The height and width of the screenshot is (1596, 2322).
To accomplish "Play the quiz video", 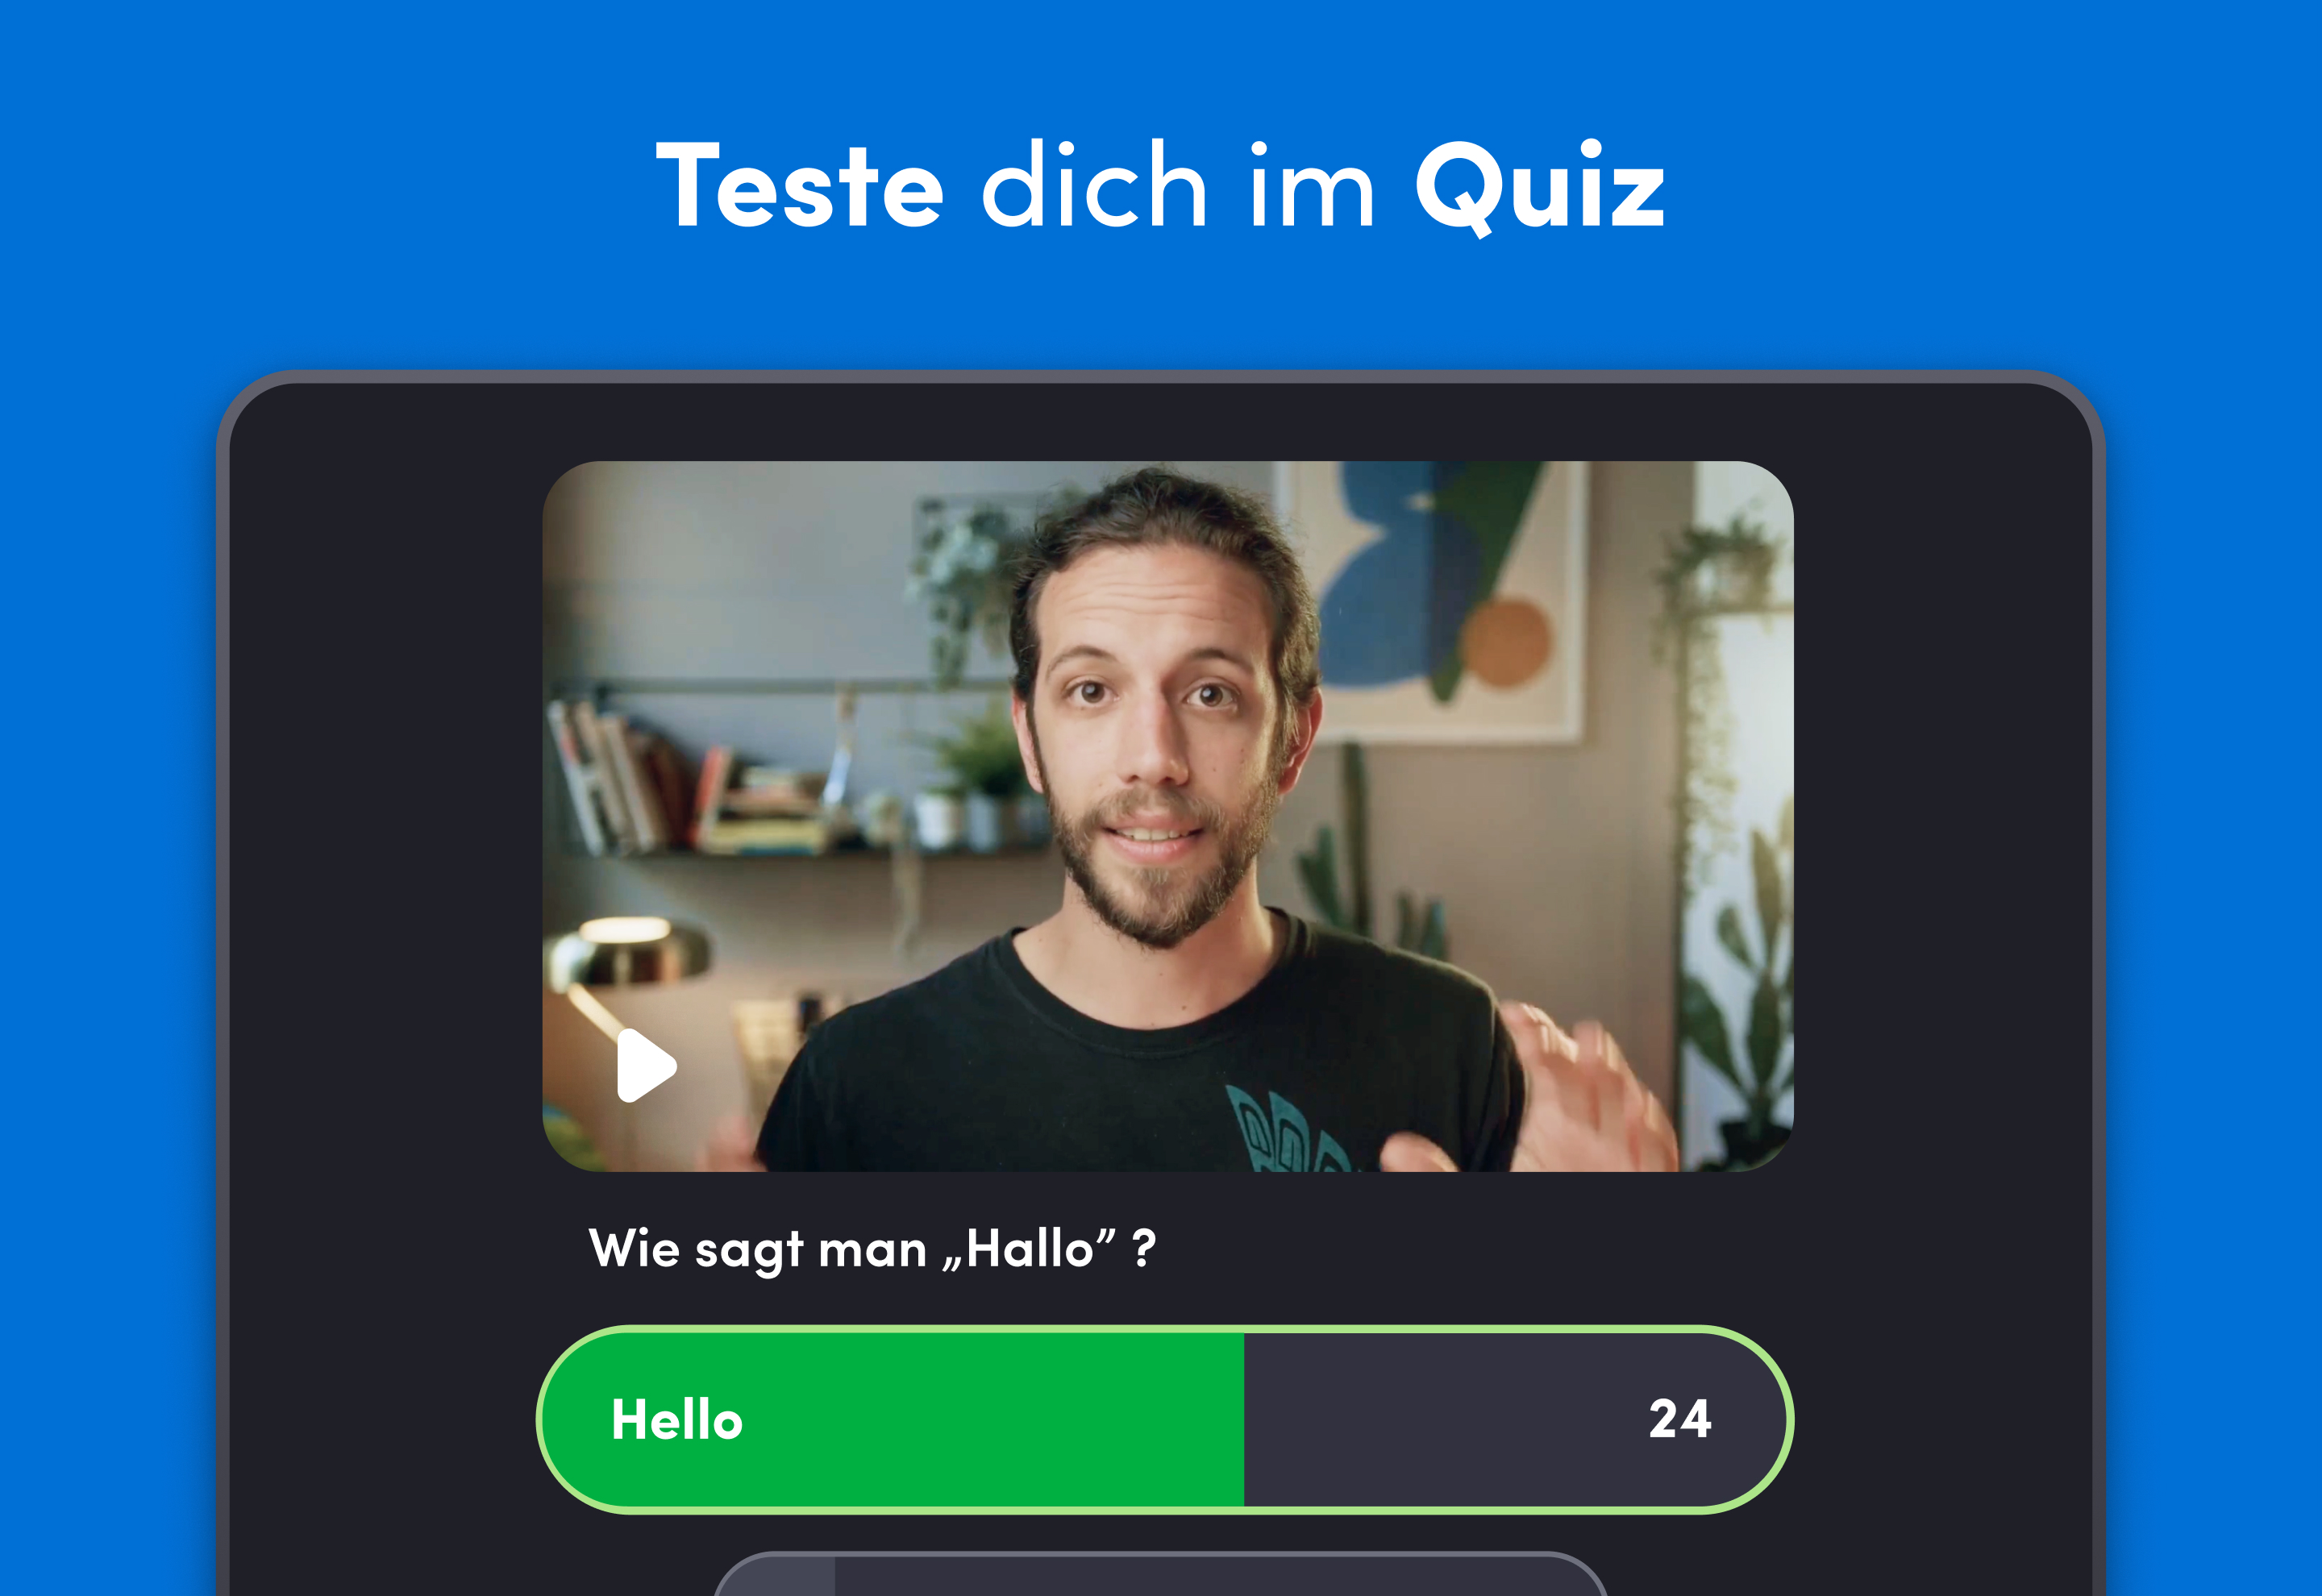I will (646, 1065).
